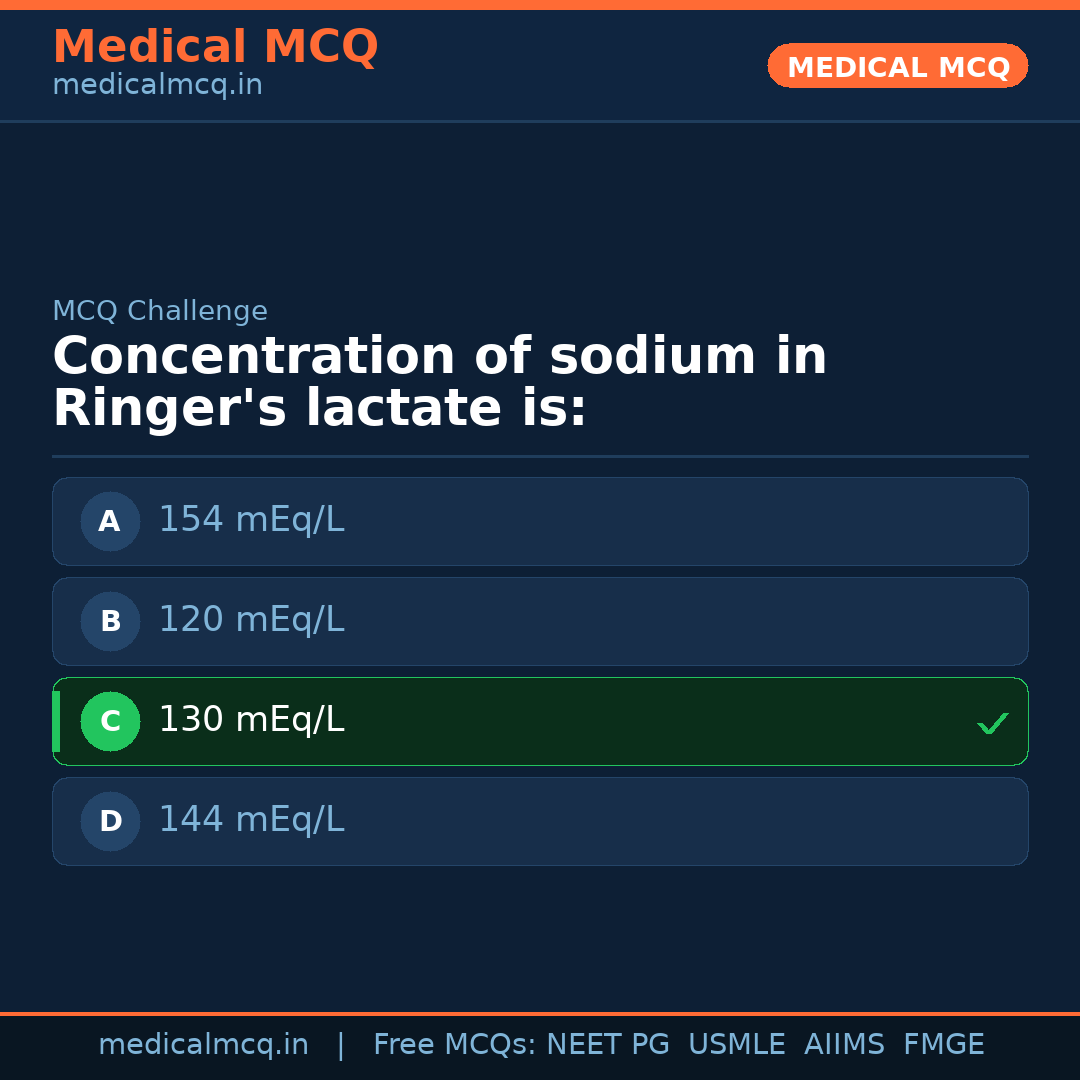This screenshot has height=1080, width=1080.
Task: Click the green letter C circle
Action: [x=110, y=721]
